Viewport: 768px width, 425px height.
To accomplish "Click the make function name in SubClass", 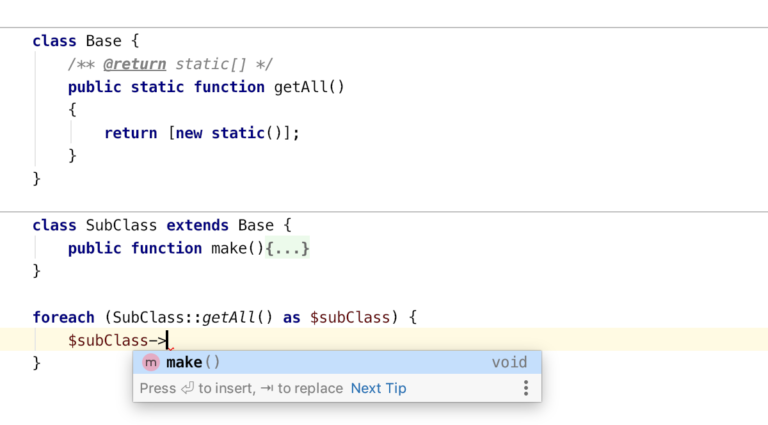I will pyautogui.click(x=228, y=248).
